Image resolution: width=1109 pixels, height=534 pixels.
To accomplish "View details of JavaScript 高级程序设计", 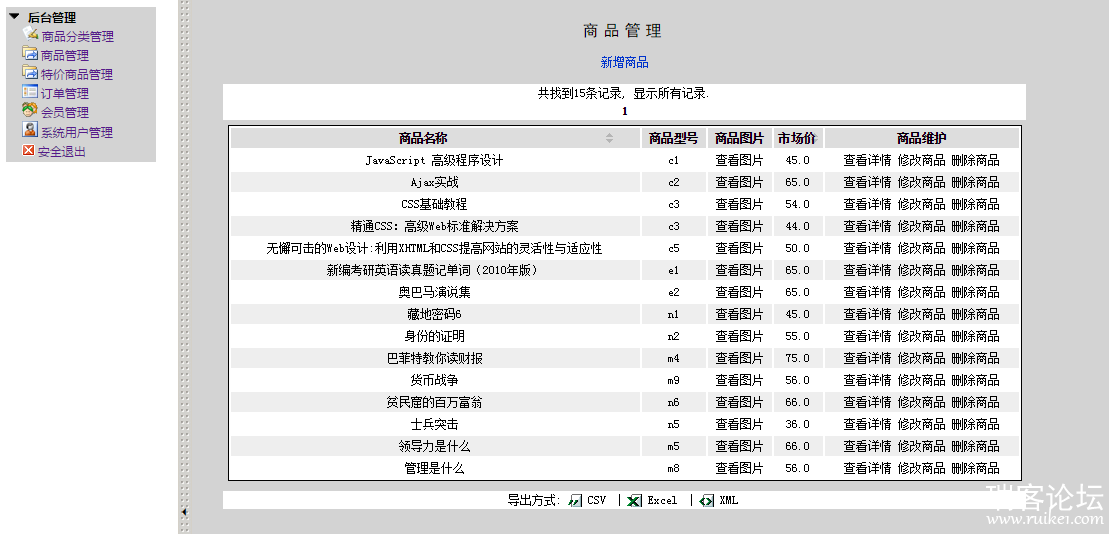I will (867, 161).
